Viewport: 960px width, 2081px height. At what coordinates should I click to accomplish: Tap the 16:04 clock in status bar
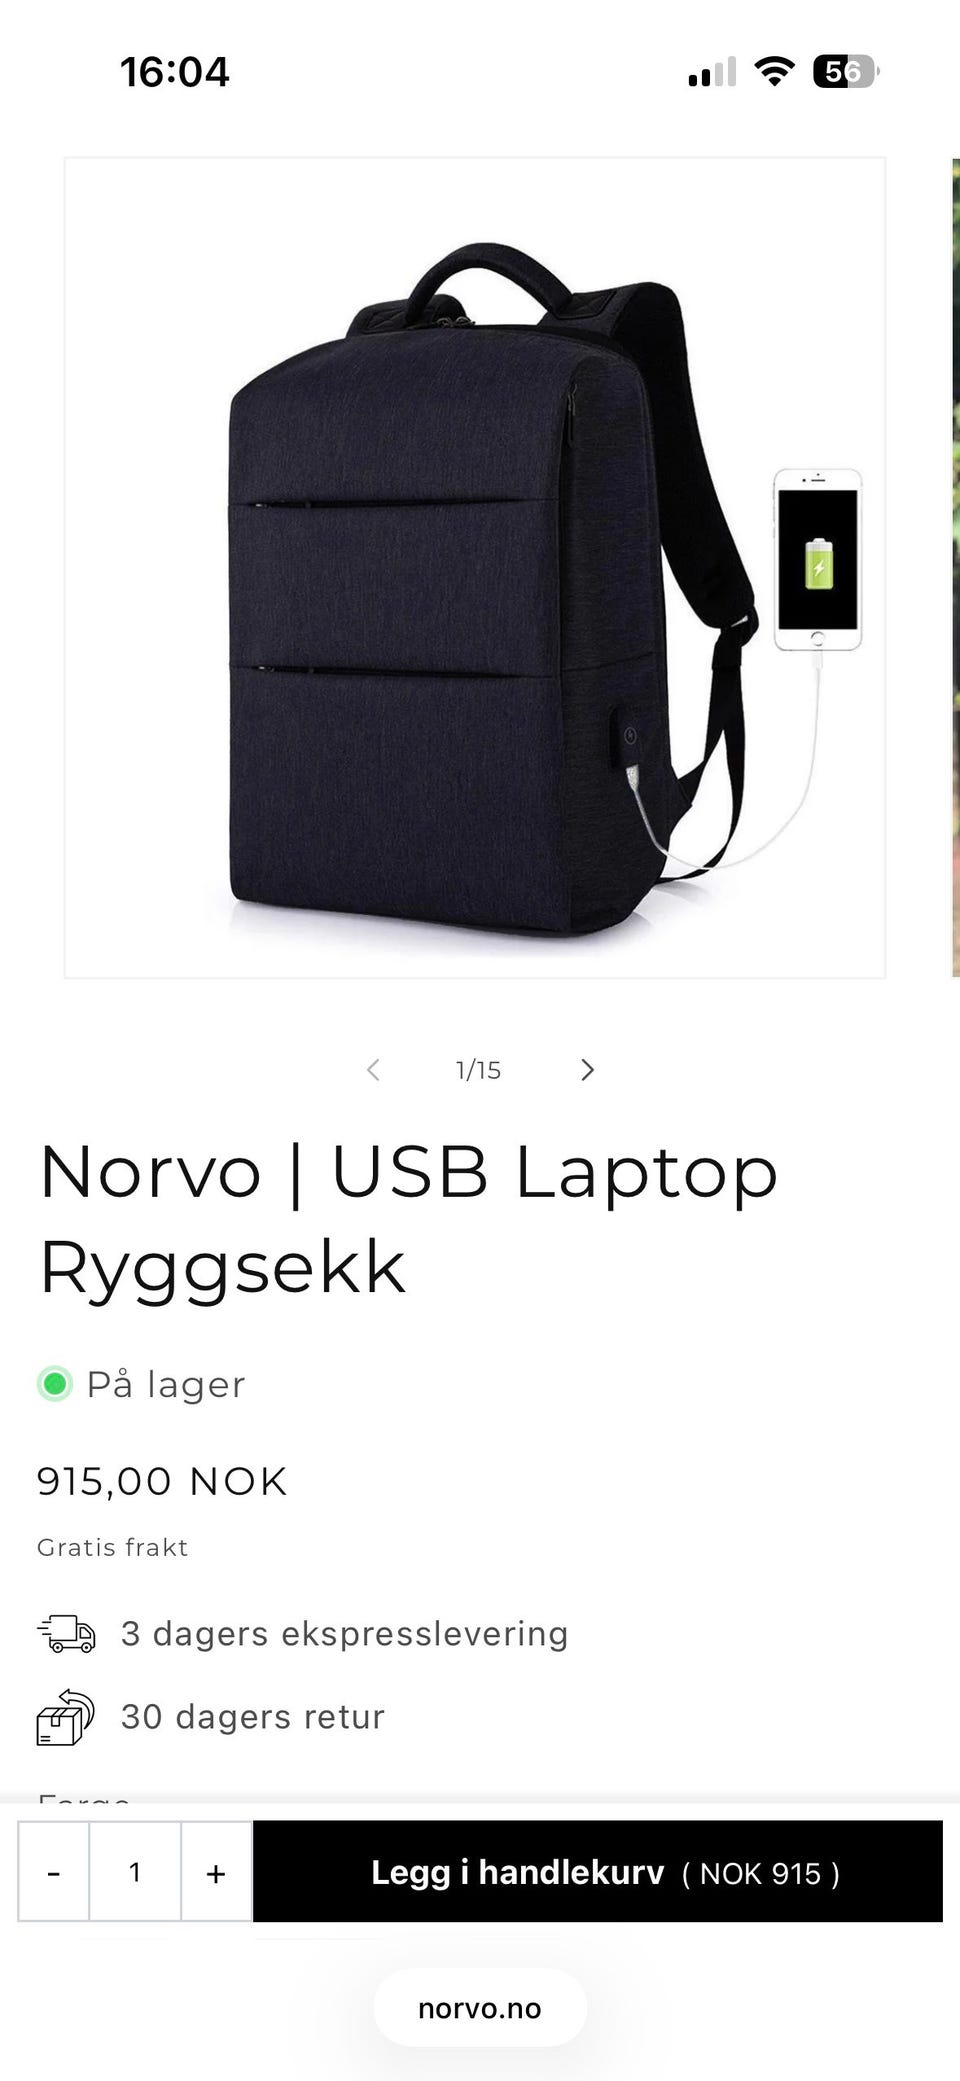pyautogui.click(x=175, y=72)
